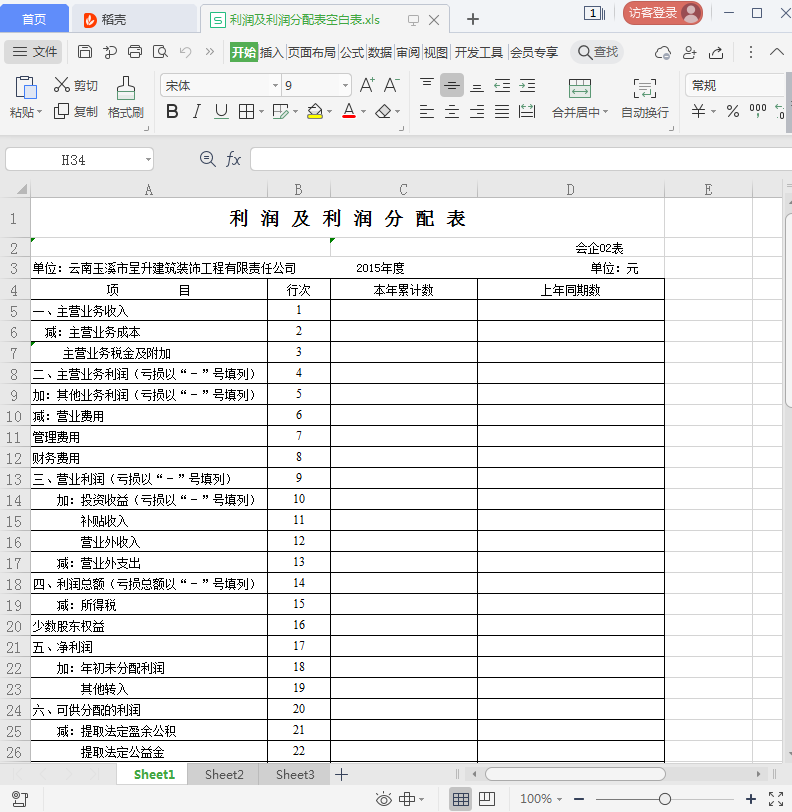Click the horizontal scrollbar
The image size is (792, 812).
[575, 774]
